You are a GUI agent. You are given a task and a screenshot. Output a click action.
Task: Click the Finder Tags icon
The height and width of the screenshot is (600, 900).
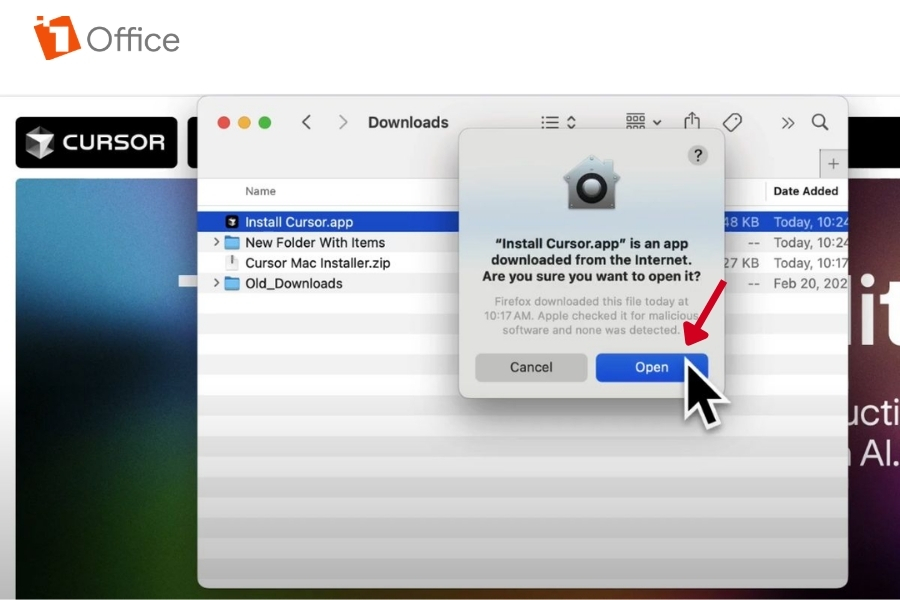[x=732, y=122]
